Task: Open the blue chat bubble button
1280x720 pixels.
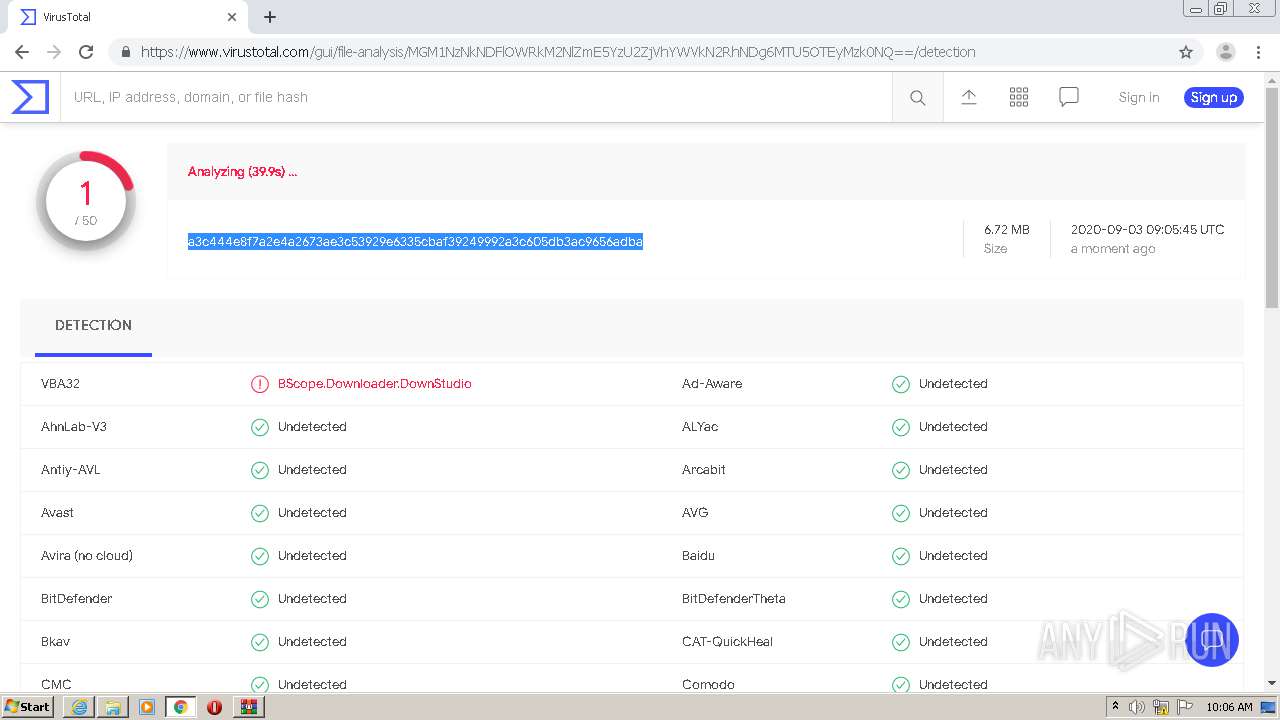Action: coord(1212,640)
